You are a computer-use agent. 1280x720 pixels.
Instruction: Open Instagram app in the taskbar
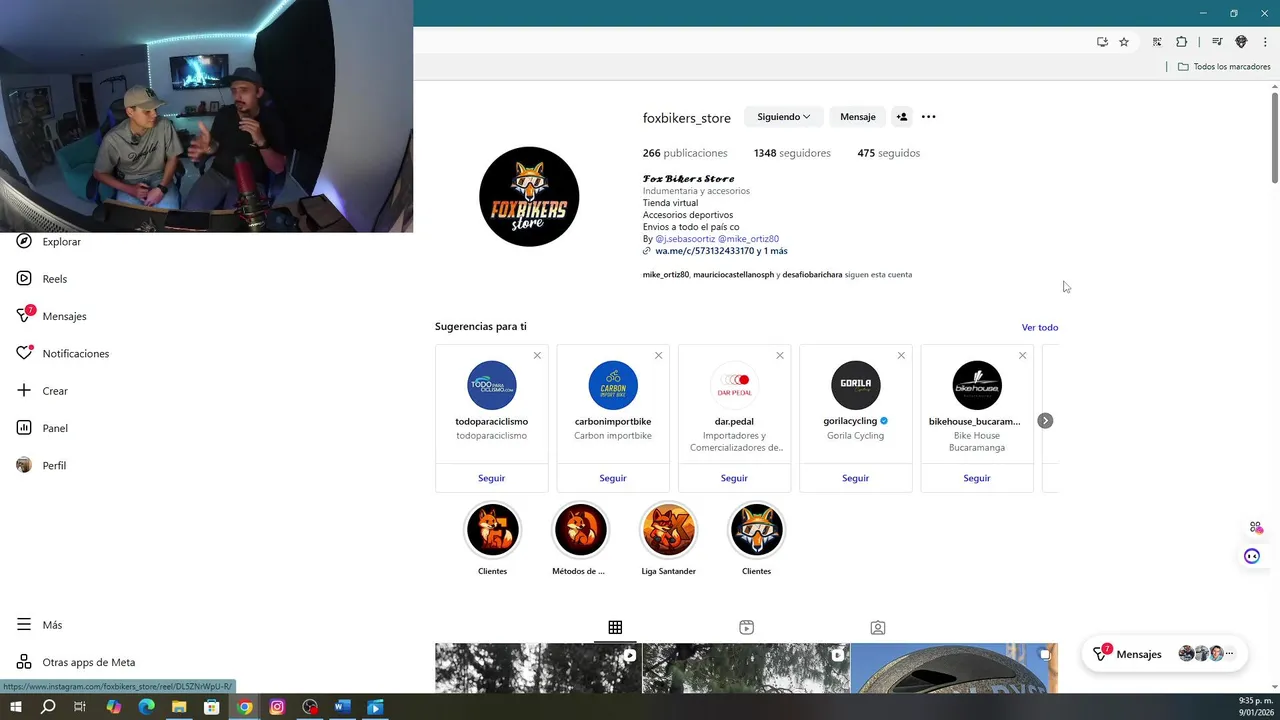[x=277, y=707]
